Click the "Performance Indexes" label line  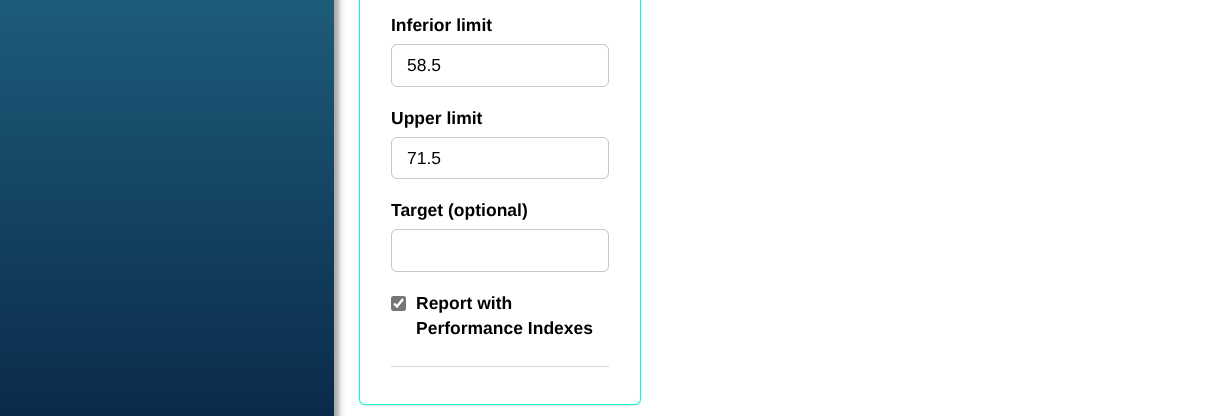[504, 328]
